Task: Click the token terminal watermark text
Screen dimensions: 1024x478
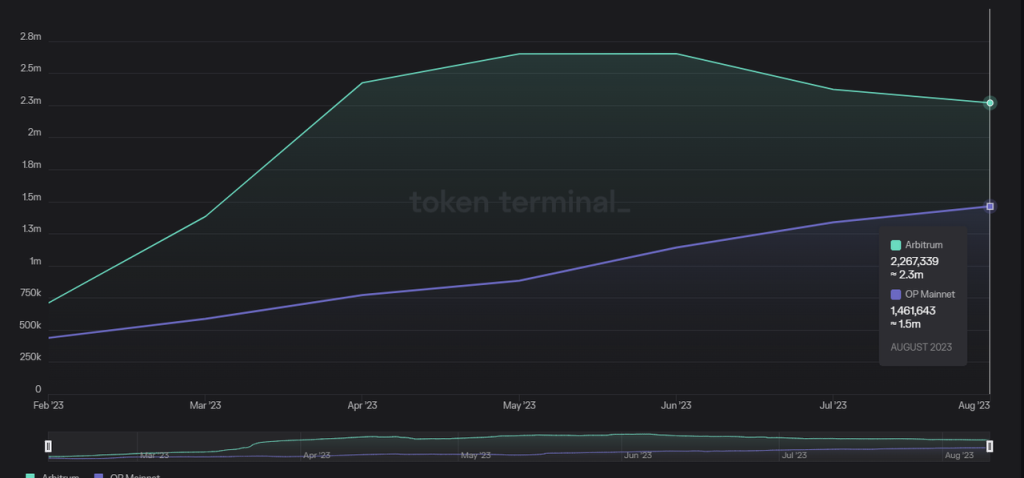Action: (520, 203)
